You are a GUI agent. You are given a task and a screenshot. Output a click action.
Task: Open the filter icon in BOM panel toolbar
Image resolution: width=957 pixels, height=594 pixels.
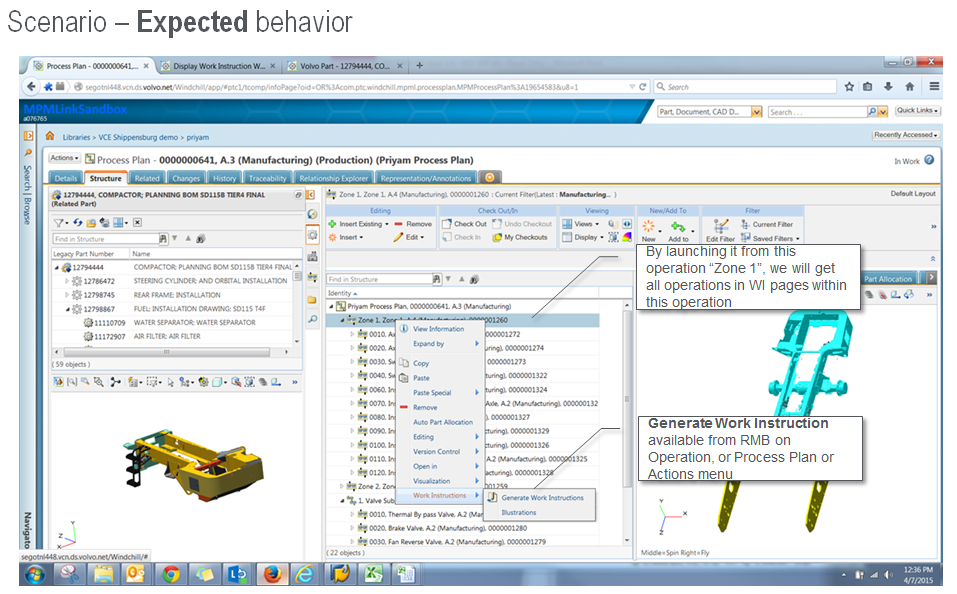59,223
